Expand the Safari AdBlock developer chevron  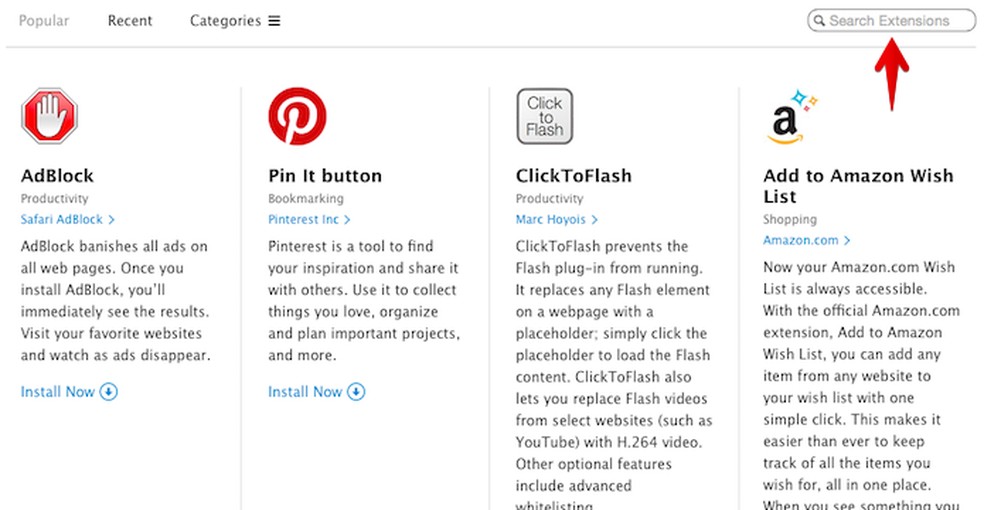tap(112, 220)
